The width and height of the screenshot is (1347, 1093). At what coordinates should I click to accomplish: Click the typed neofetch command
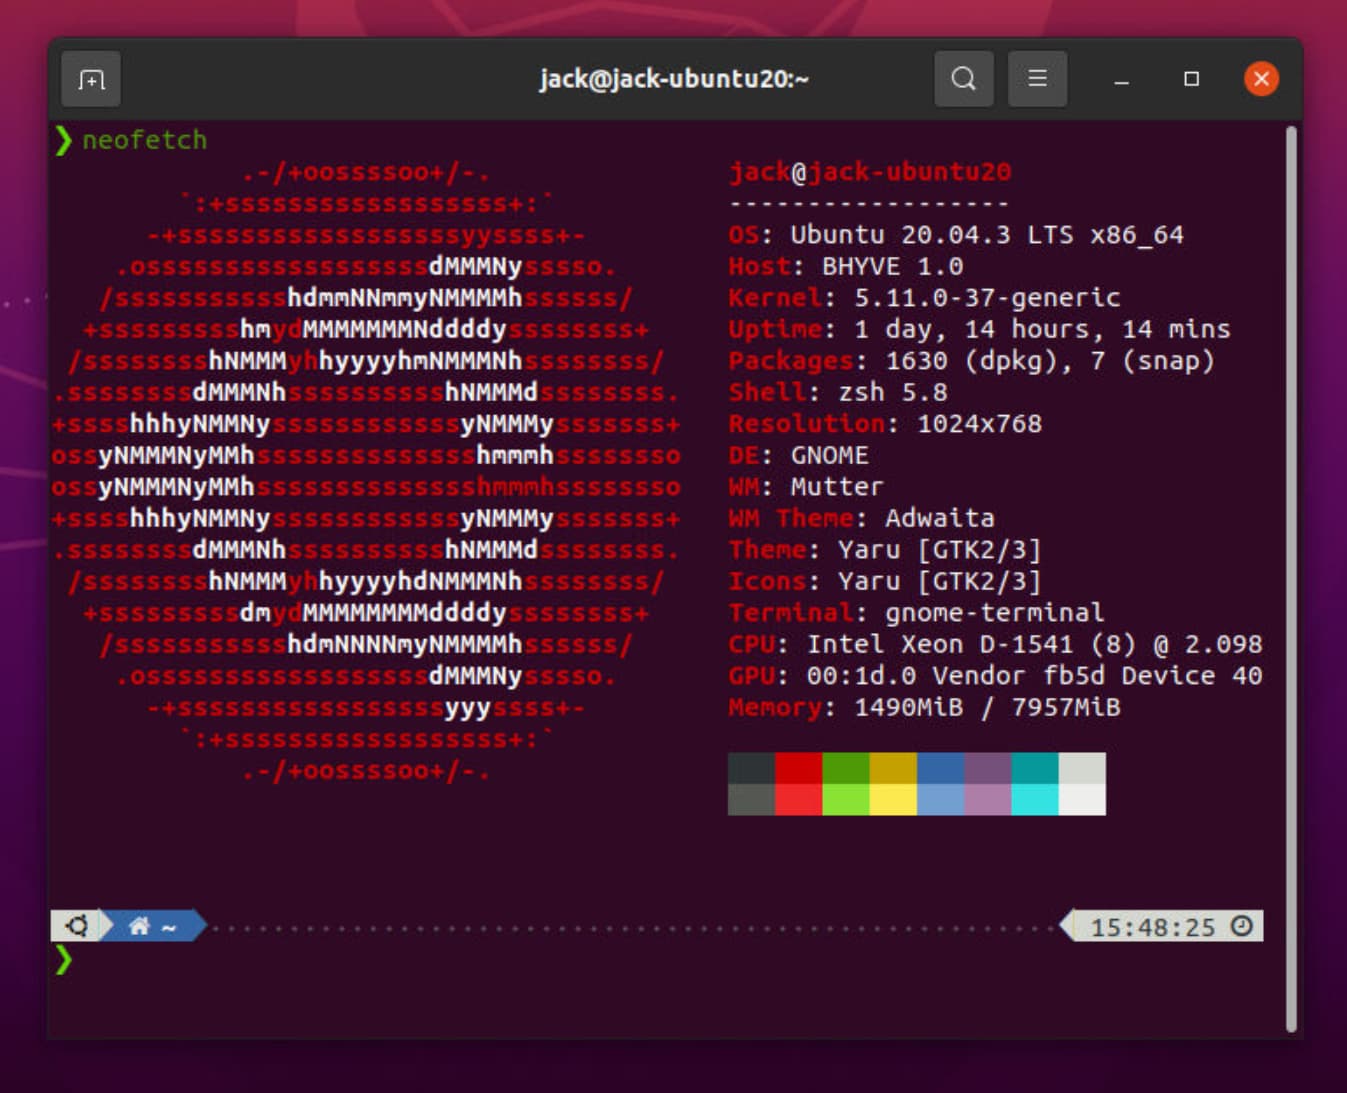(x=145, y=140)
